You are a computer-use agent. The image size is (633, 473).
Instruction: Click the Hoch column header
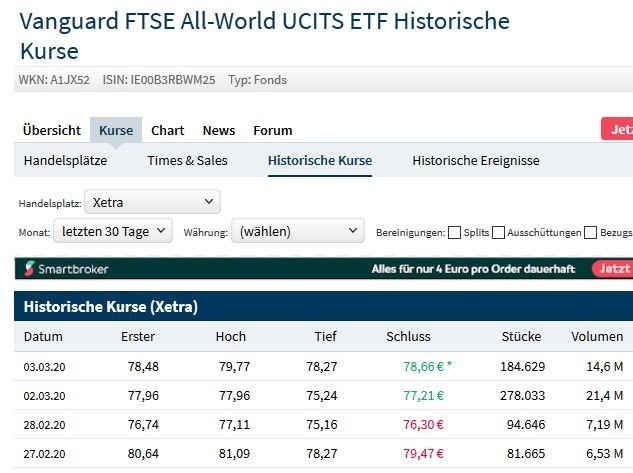point(231,337)
